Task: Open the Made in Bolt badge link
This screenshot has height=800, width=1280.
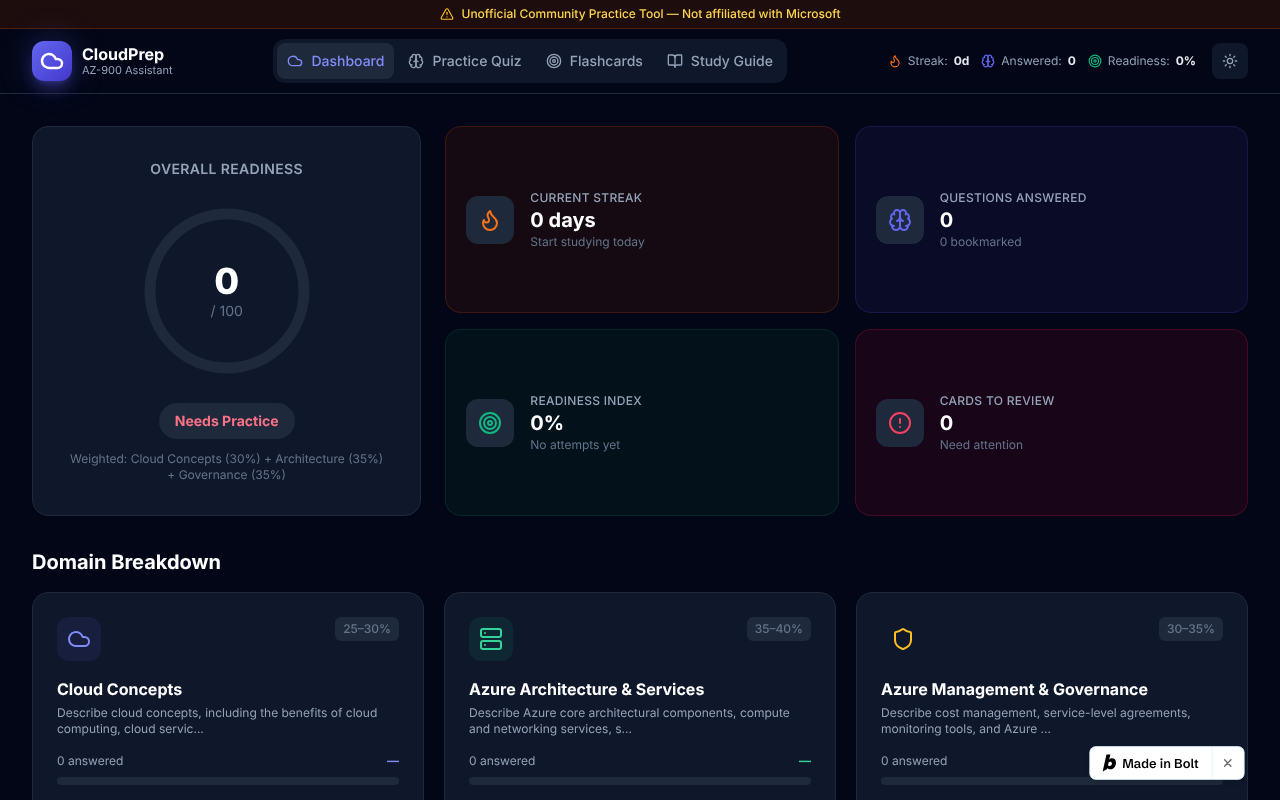Action: click(1150, 763)
